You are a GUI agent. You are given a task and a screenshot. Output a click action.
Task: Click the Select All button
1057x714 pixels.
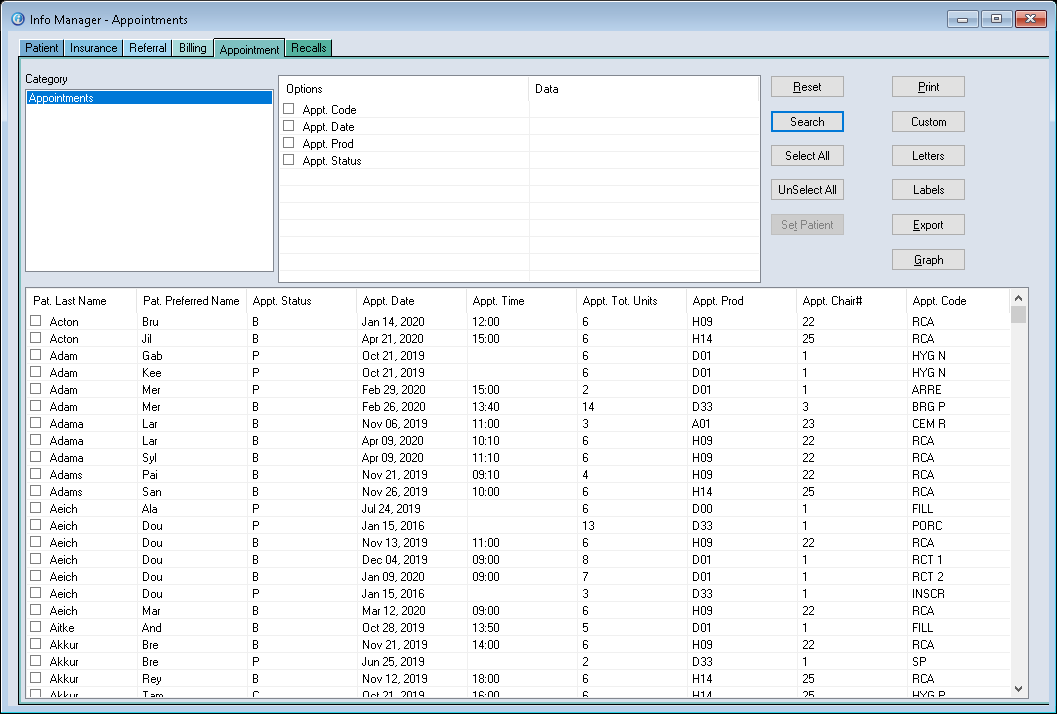pyautogui.click(x=807, y=156)
